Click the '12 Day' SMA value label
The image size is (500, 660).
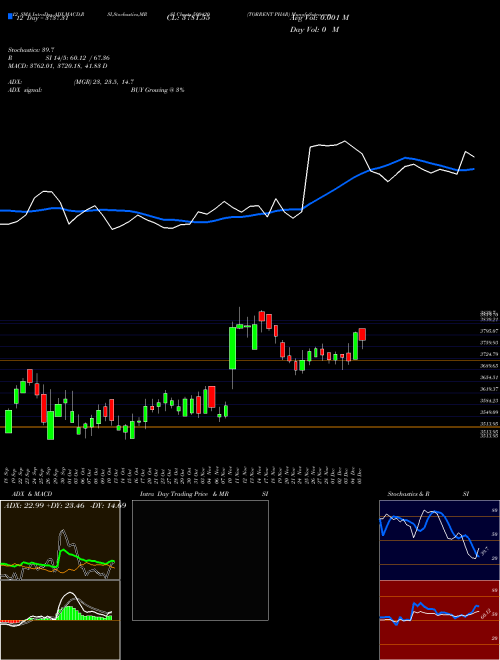pos(42,18)
